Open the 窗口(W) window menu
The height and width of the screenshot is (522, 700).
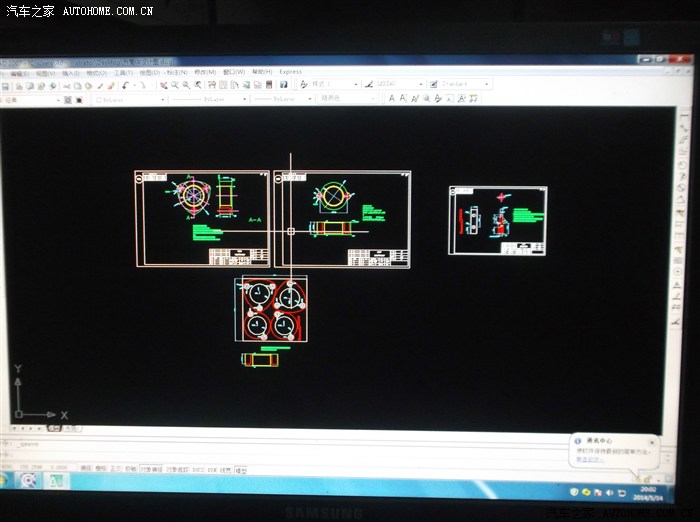tap(233, 72)
